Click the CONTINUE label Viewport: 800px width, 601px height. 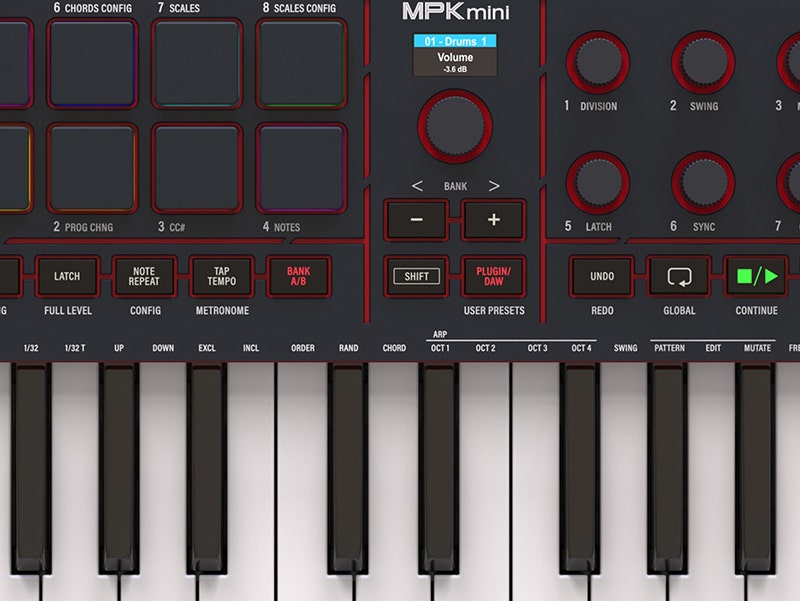757,311
